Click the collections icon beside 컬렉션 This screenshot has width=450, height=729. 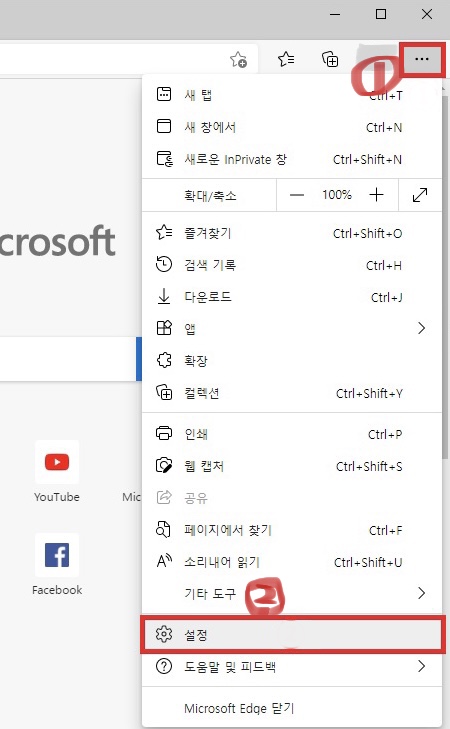164,392
